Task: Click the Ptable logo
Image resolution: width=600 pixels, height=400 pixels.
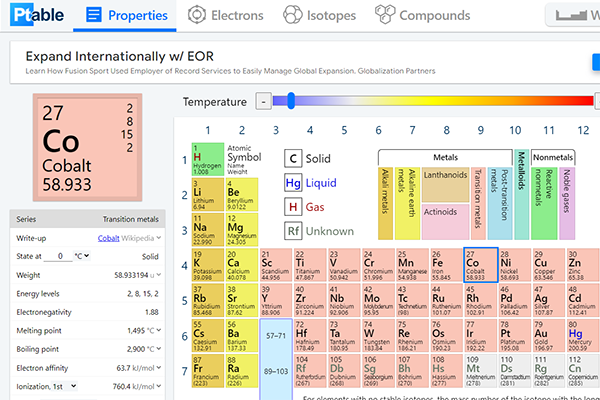Action: [35, 15]
